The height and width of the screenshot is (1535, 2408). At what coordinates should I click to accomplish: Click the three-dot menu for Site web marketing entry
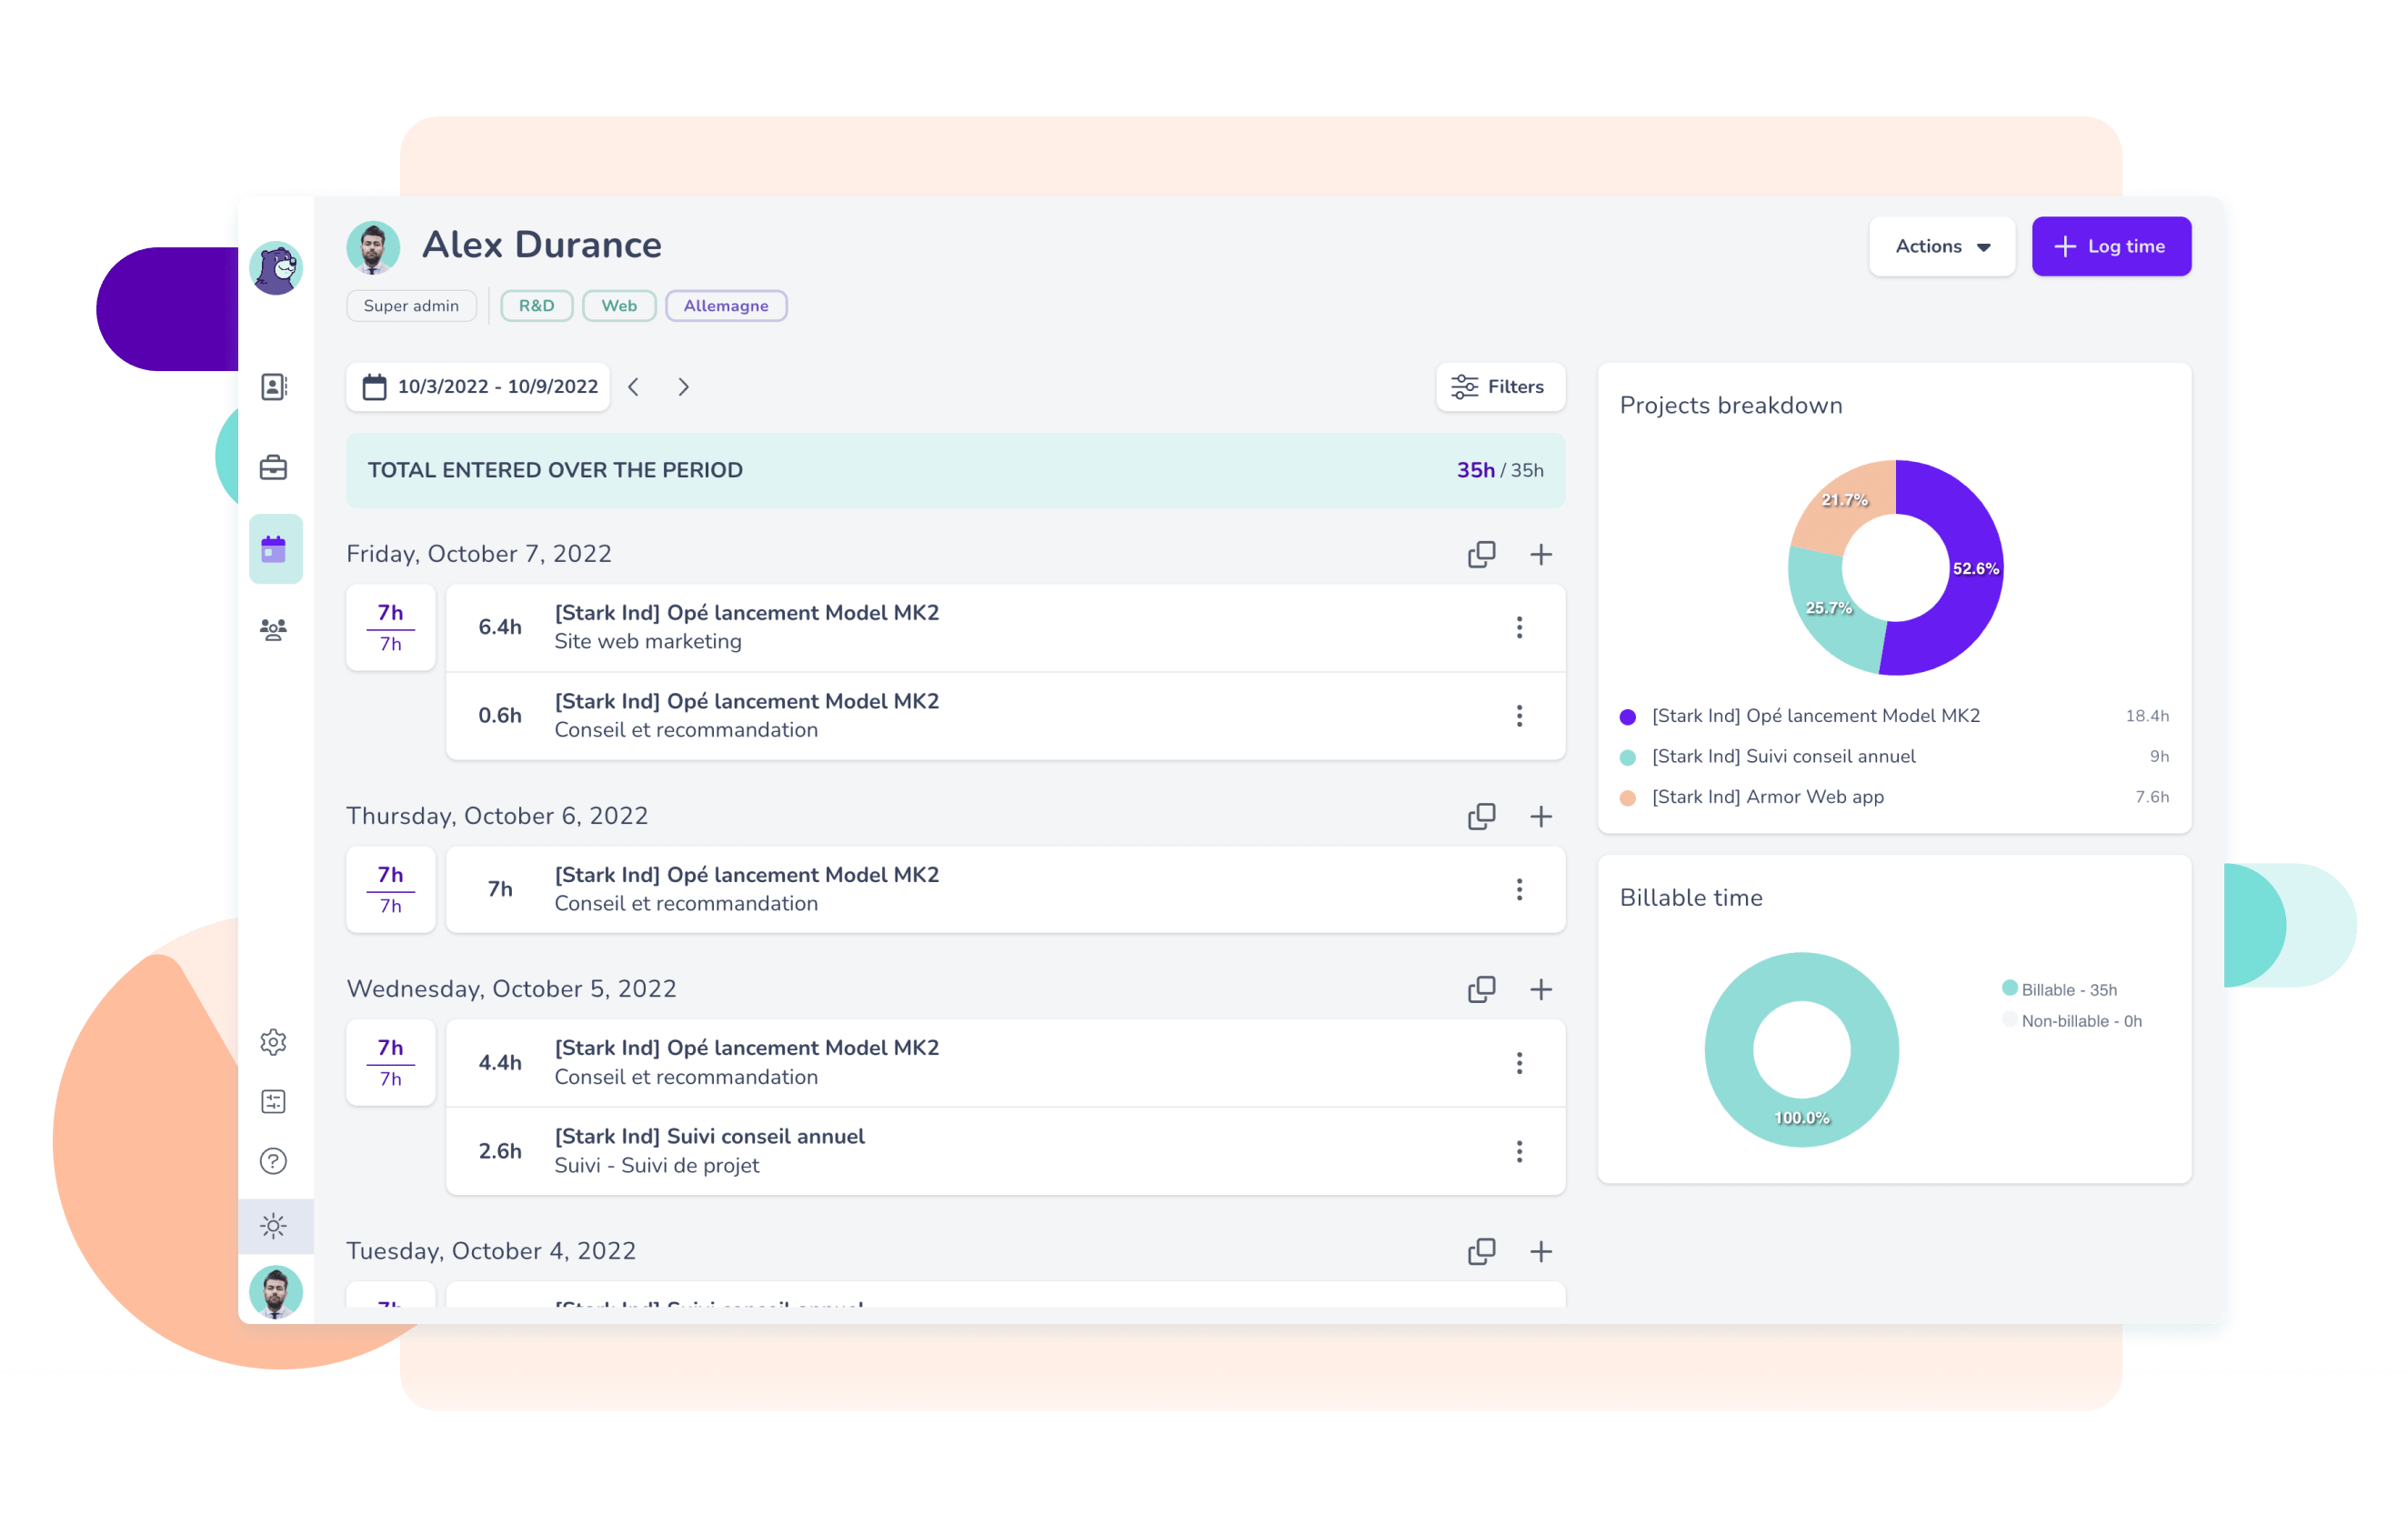coord(1518,627)
